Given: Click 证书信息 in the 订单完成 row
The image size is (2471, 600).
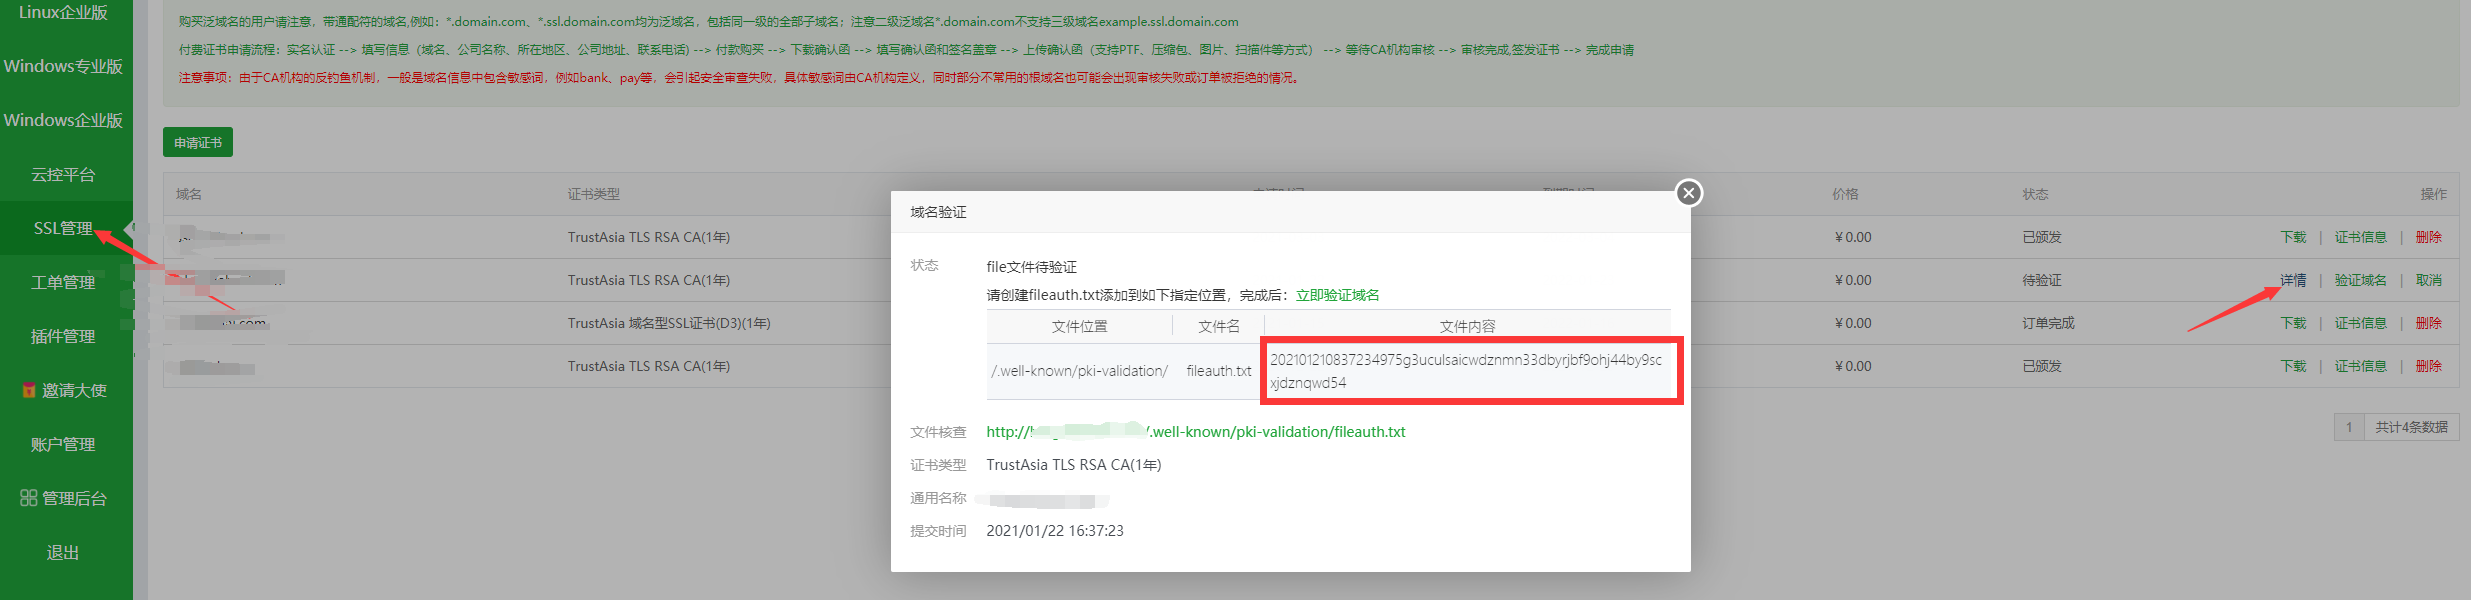Looking at the screenshot, I should 2360,323.
